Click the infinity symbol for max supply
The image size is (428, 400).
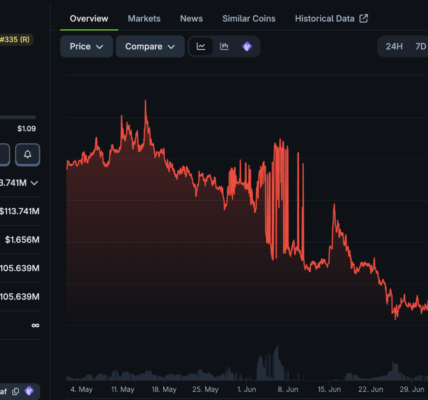pyautogui.click(x=35, y=325)
